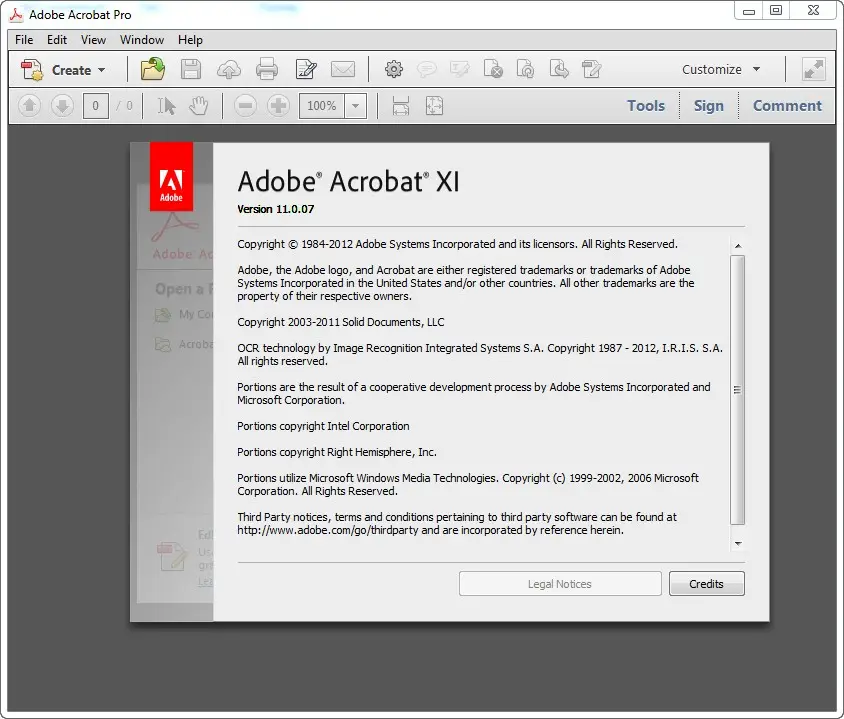Click the cloud upload icon
This screenshot has width=844, height=719.
229,70
